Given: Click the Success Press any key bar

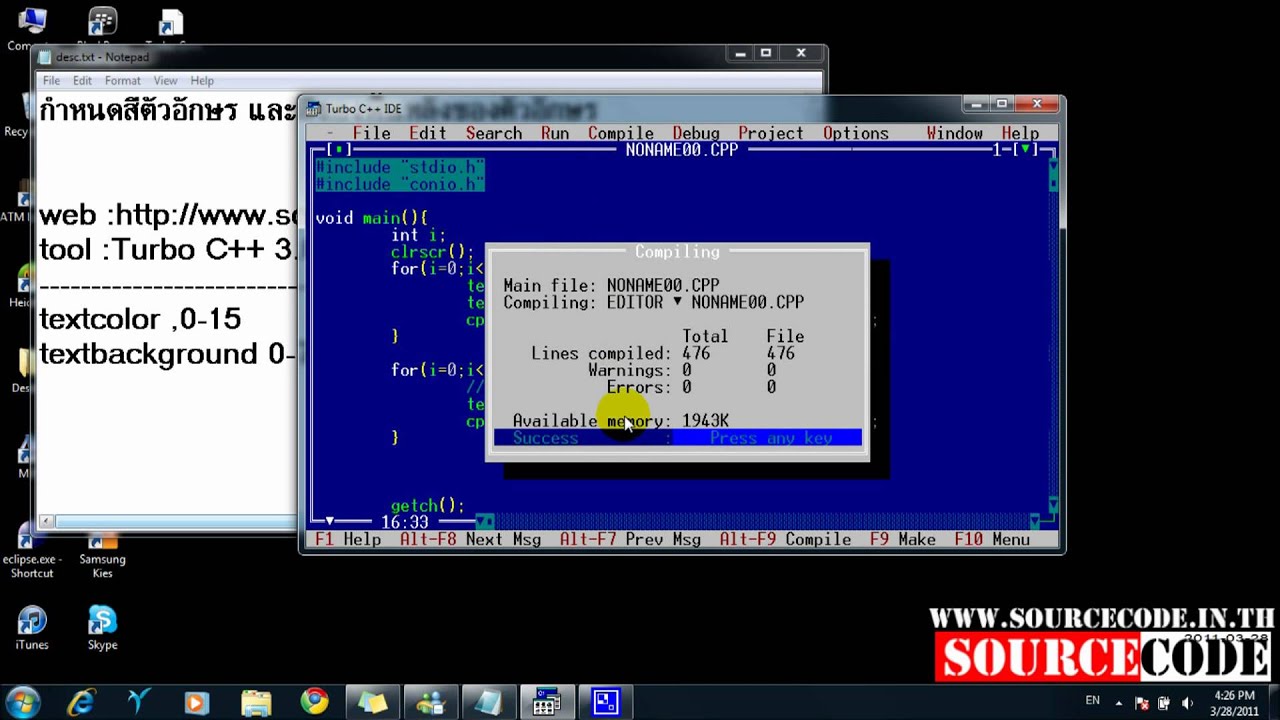Looking at the screenshot, I should 677,438.
